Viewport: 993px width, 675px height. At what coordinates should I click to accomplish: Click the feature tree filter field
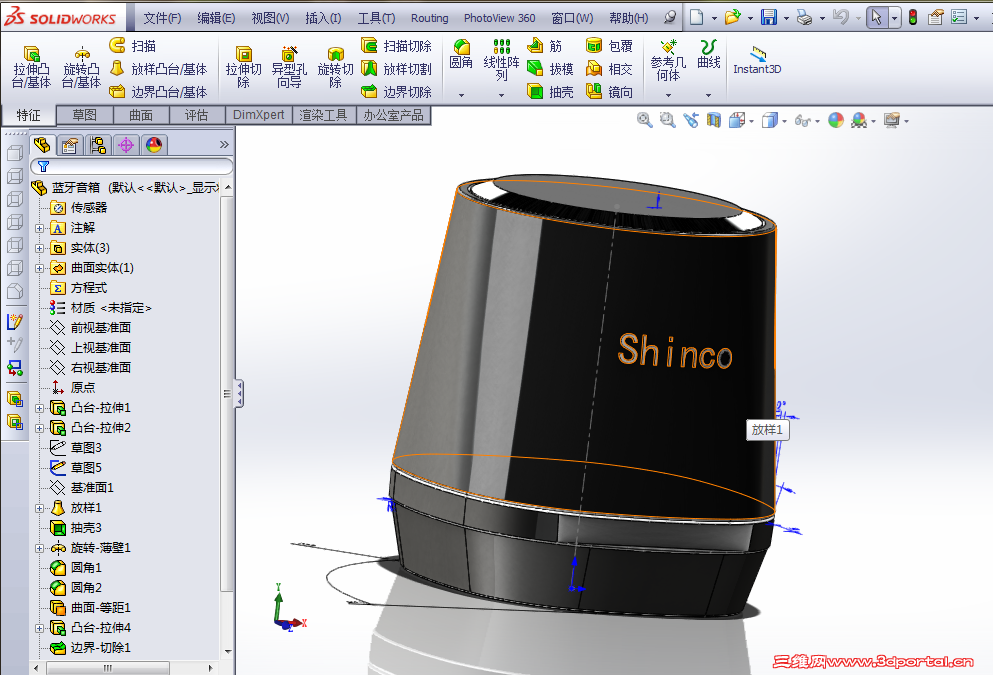[132, 166]
